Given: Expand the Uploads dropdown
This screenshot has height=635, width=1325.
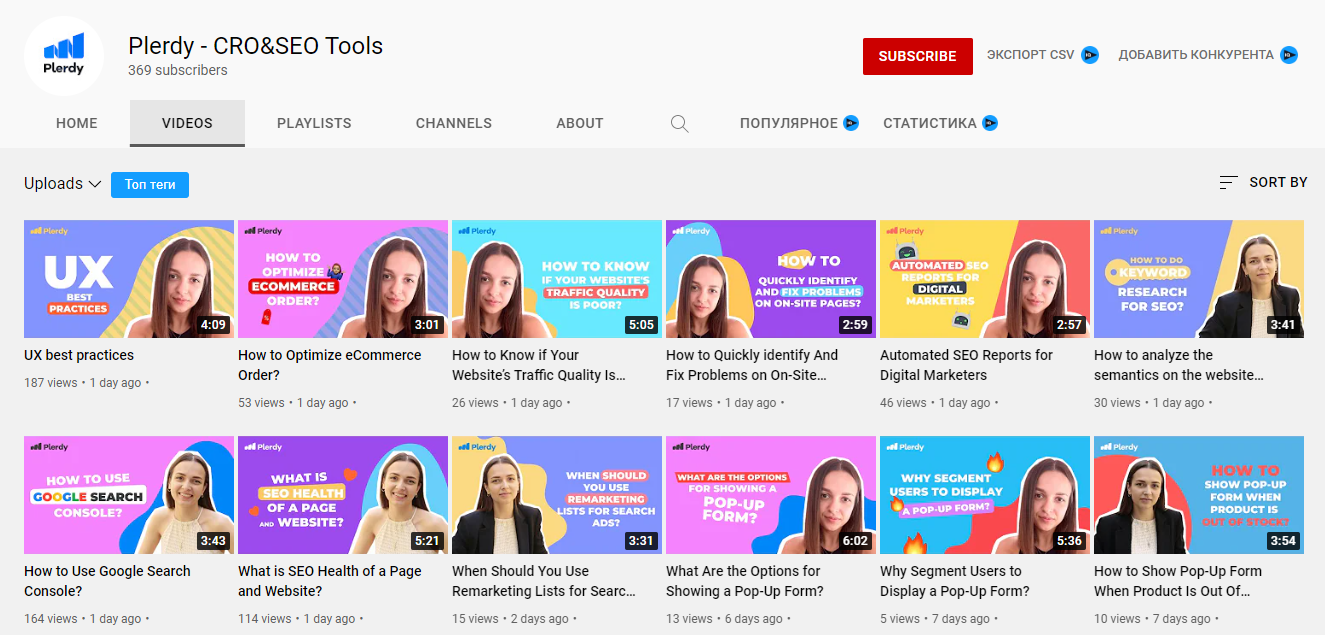Looking at the screenshot, I should [63, 184].
